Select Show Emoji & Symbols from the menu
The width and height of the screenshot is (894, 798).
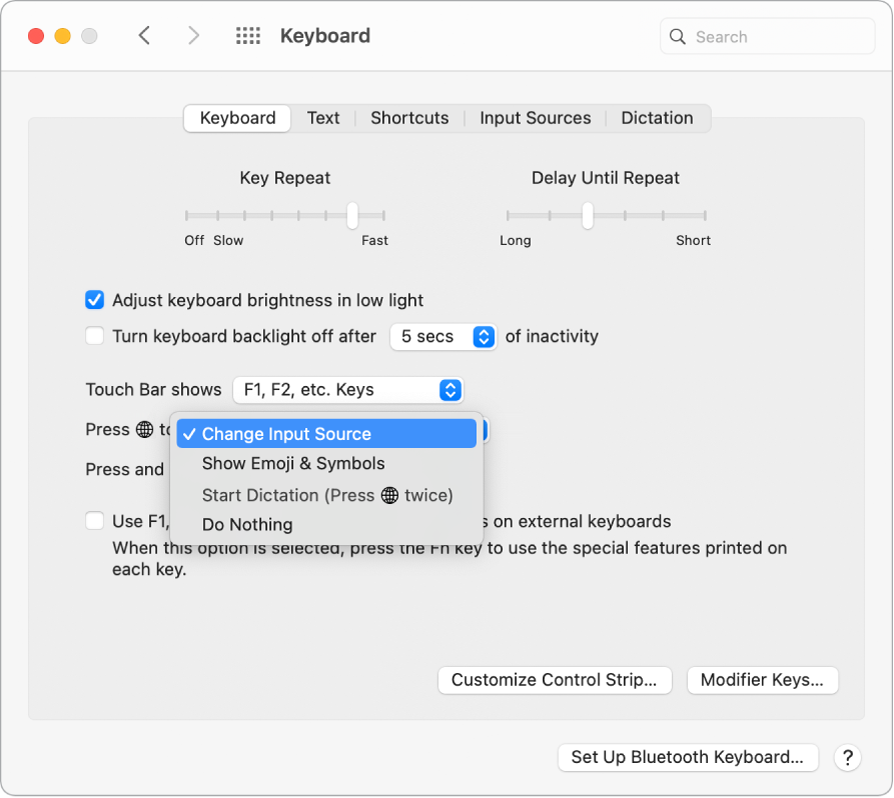(292, 463)
